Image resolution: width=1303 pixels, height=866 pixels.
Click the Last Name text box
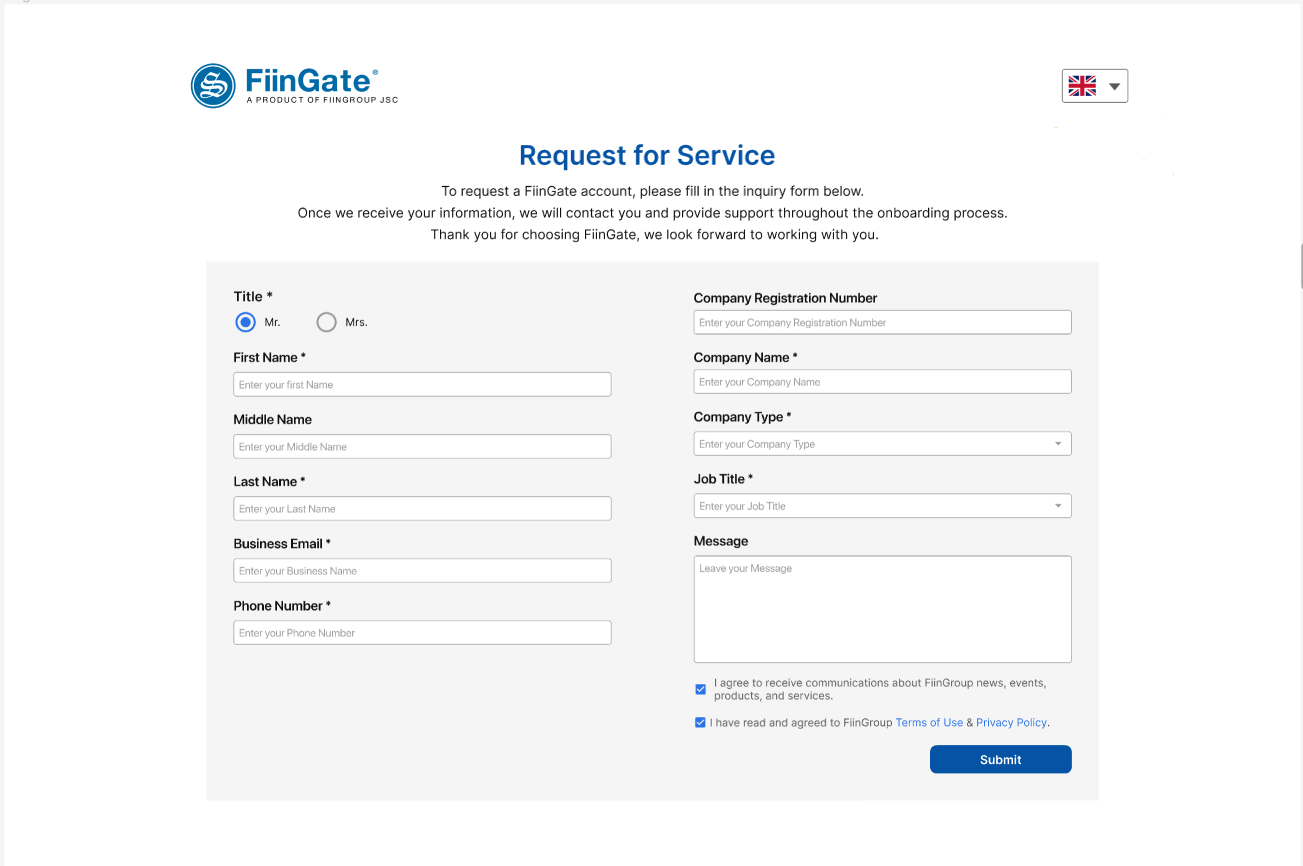coord(422,508)
